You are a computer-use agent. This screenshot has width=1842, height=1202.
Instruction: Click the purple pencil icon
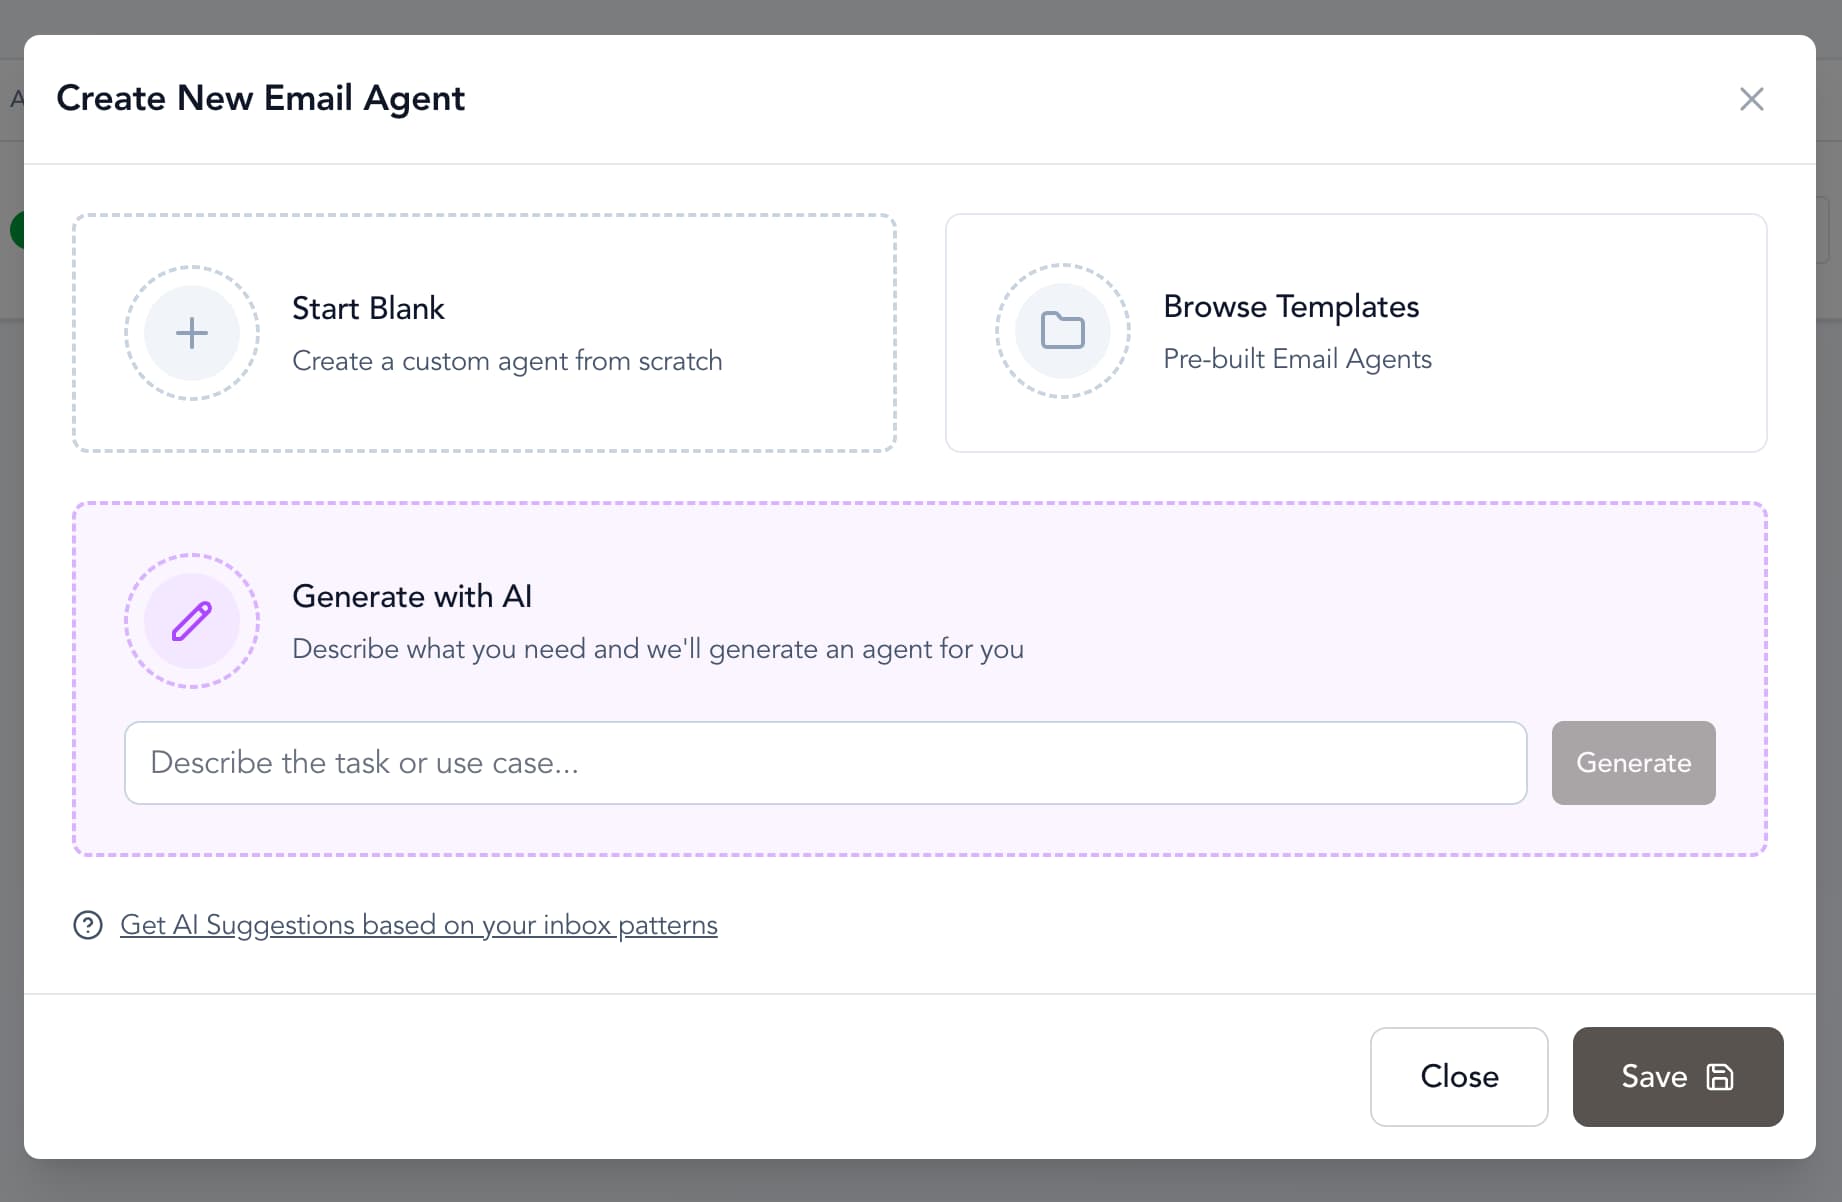192,621
